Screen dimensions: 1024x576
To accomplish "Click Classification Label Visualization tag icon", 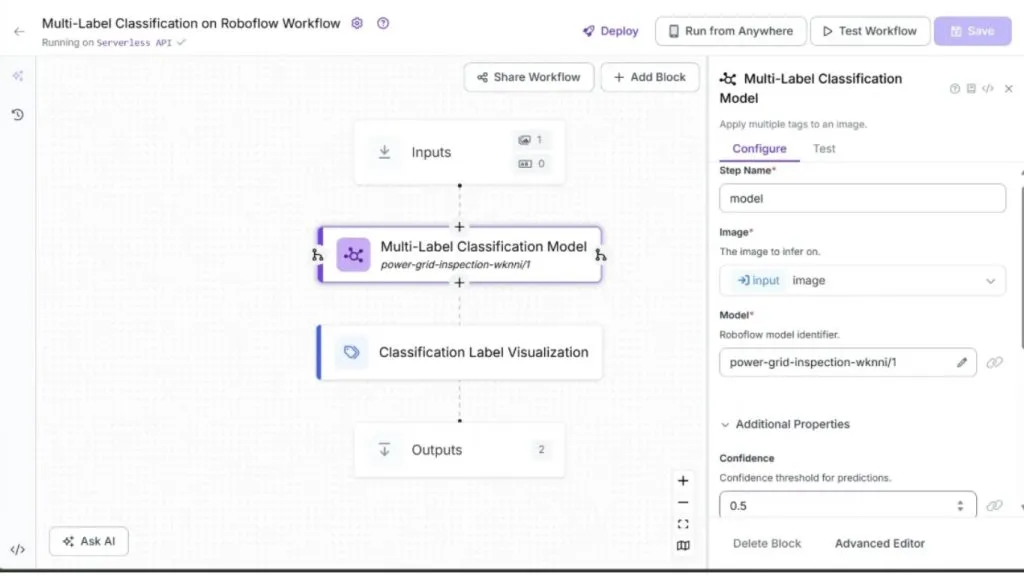I will tap(351, 353).
